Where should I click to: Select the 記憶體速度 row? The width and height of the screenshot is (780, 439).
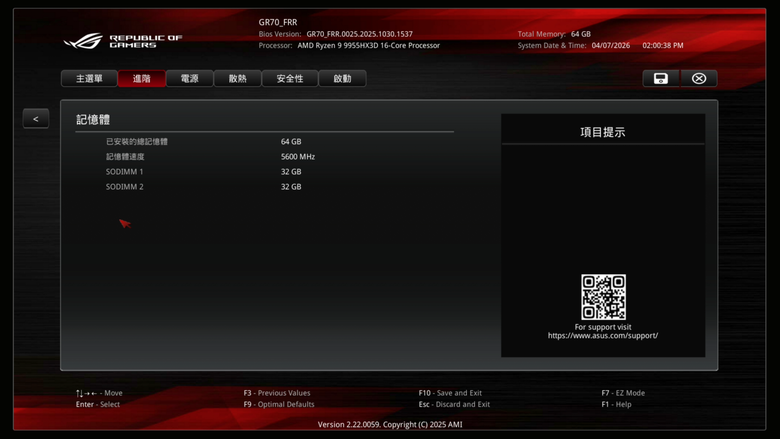pyautogui.click(x=264, y=157)
